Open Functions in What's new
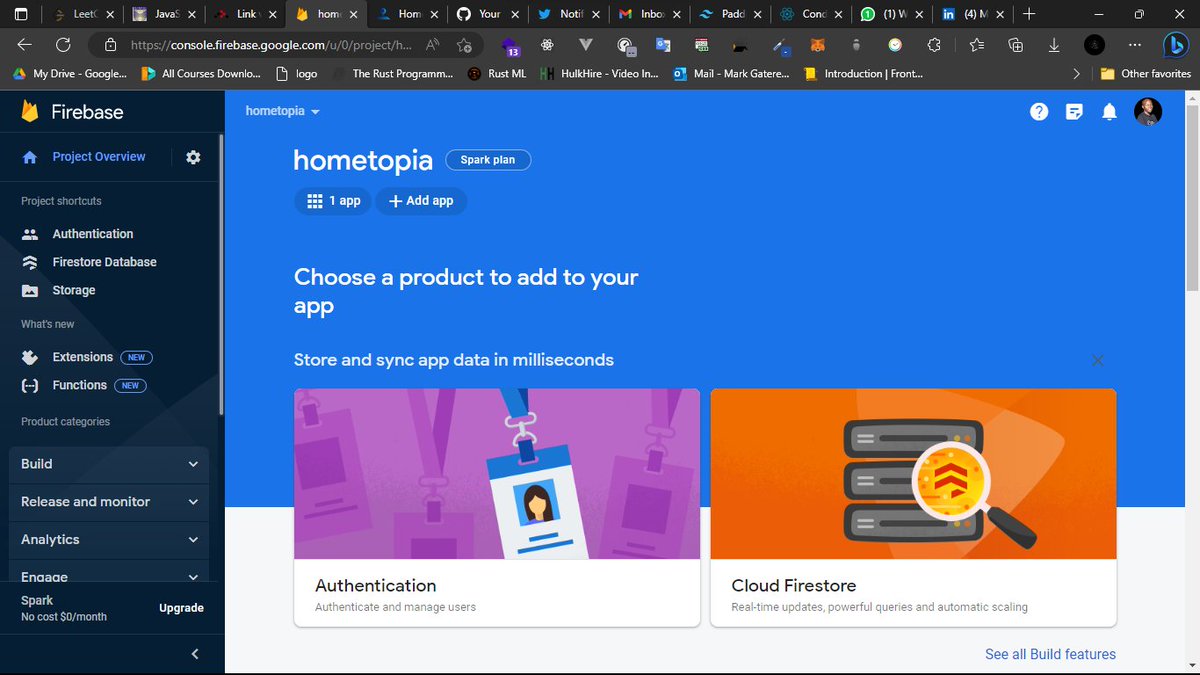1200x675 pixels. pyautogui.click(x=79, y=385)
